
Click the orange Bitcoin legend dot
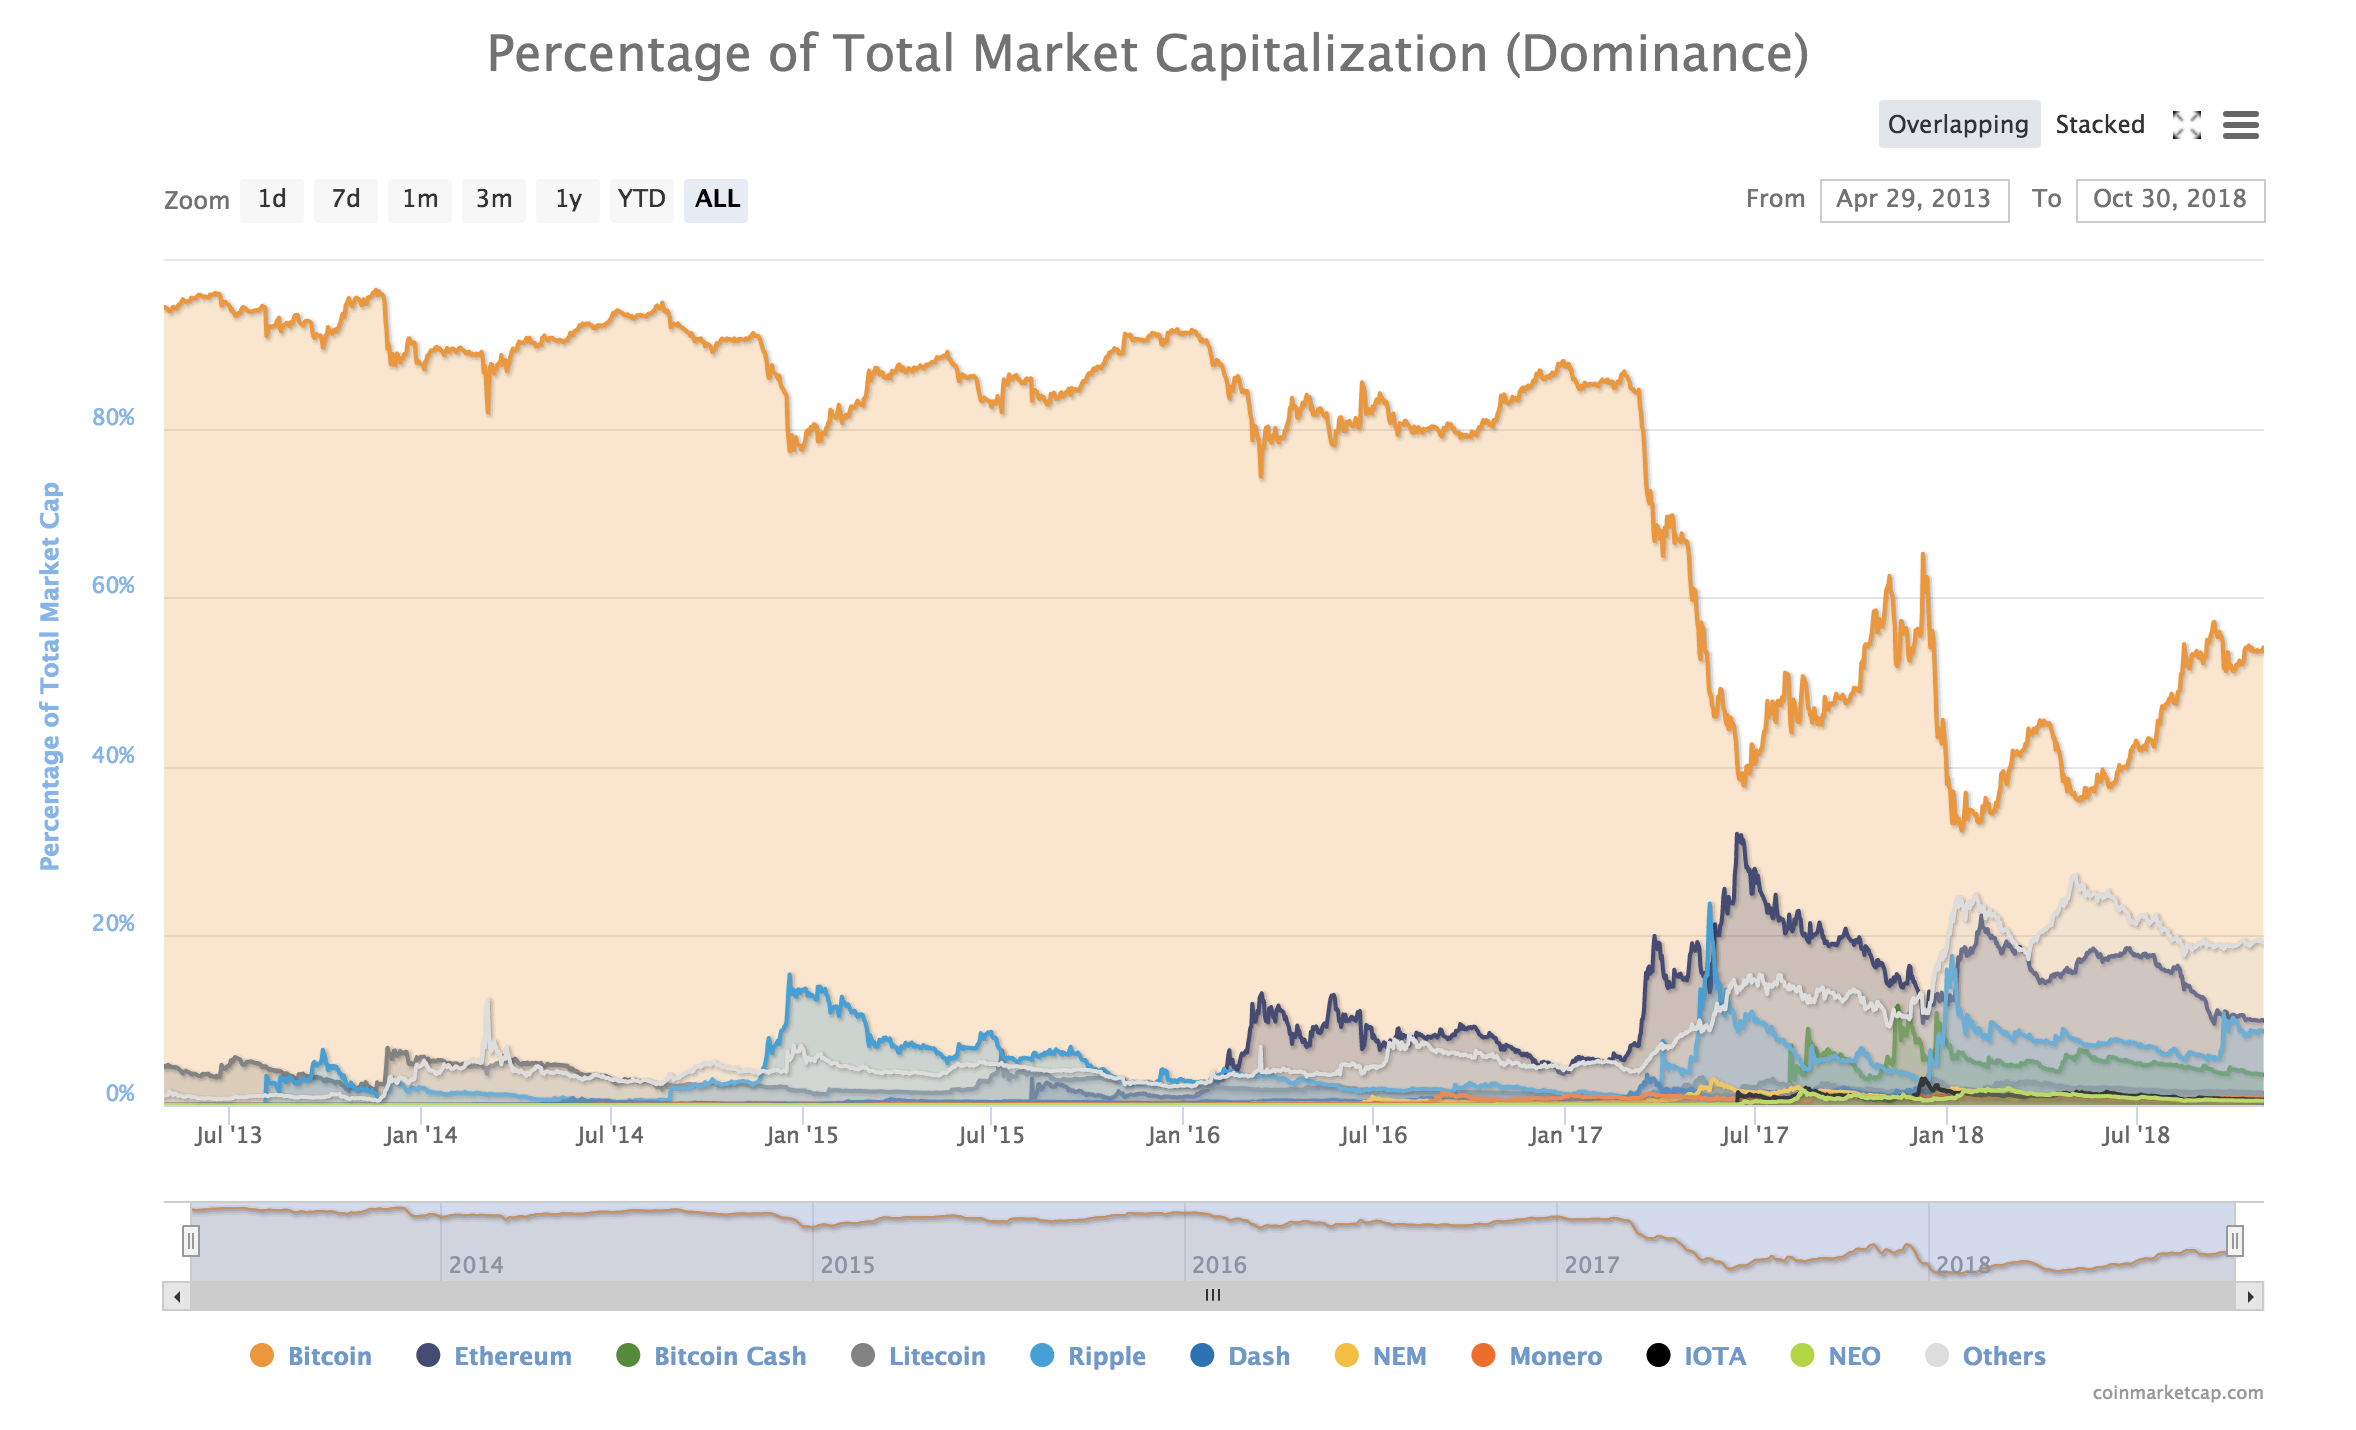(262, 1355)
